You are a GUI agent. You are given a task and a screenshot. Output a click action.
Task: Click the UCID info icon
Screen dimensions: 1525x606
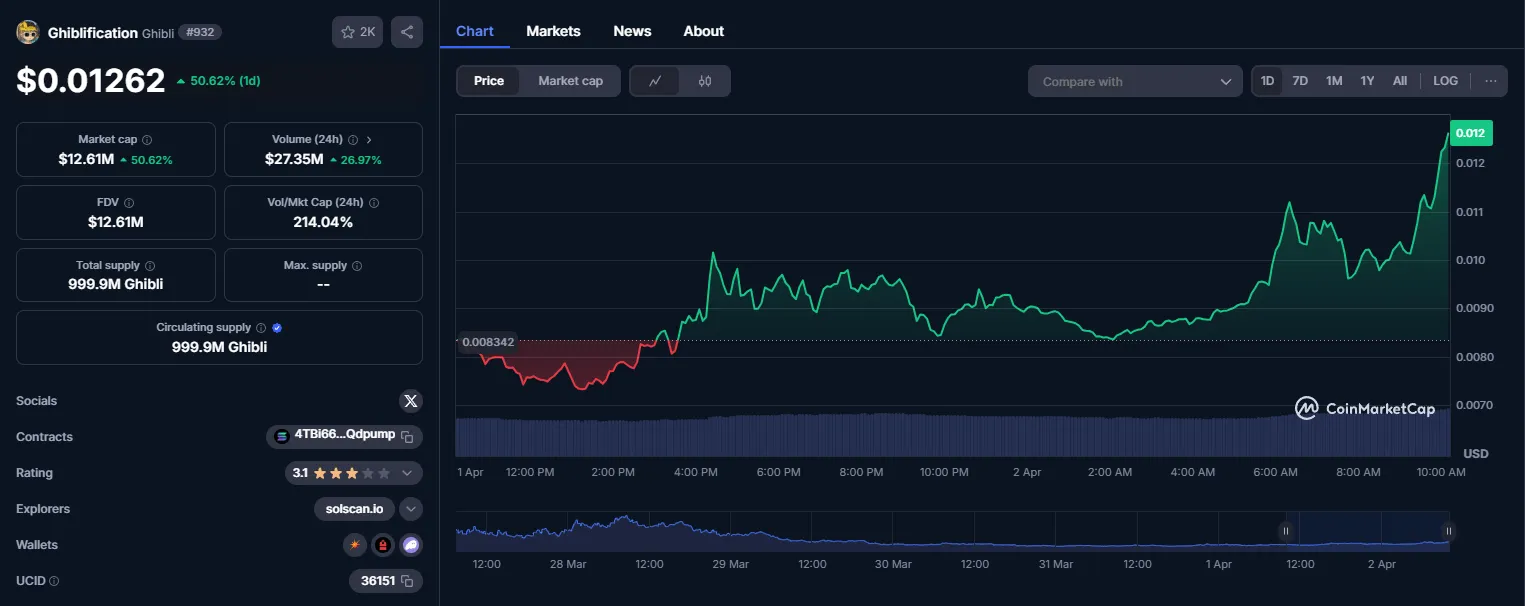54,581
